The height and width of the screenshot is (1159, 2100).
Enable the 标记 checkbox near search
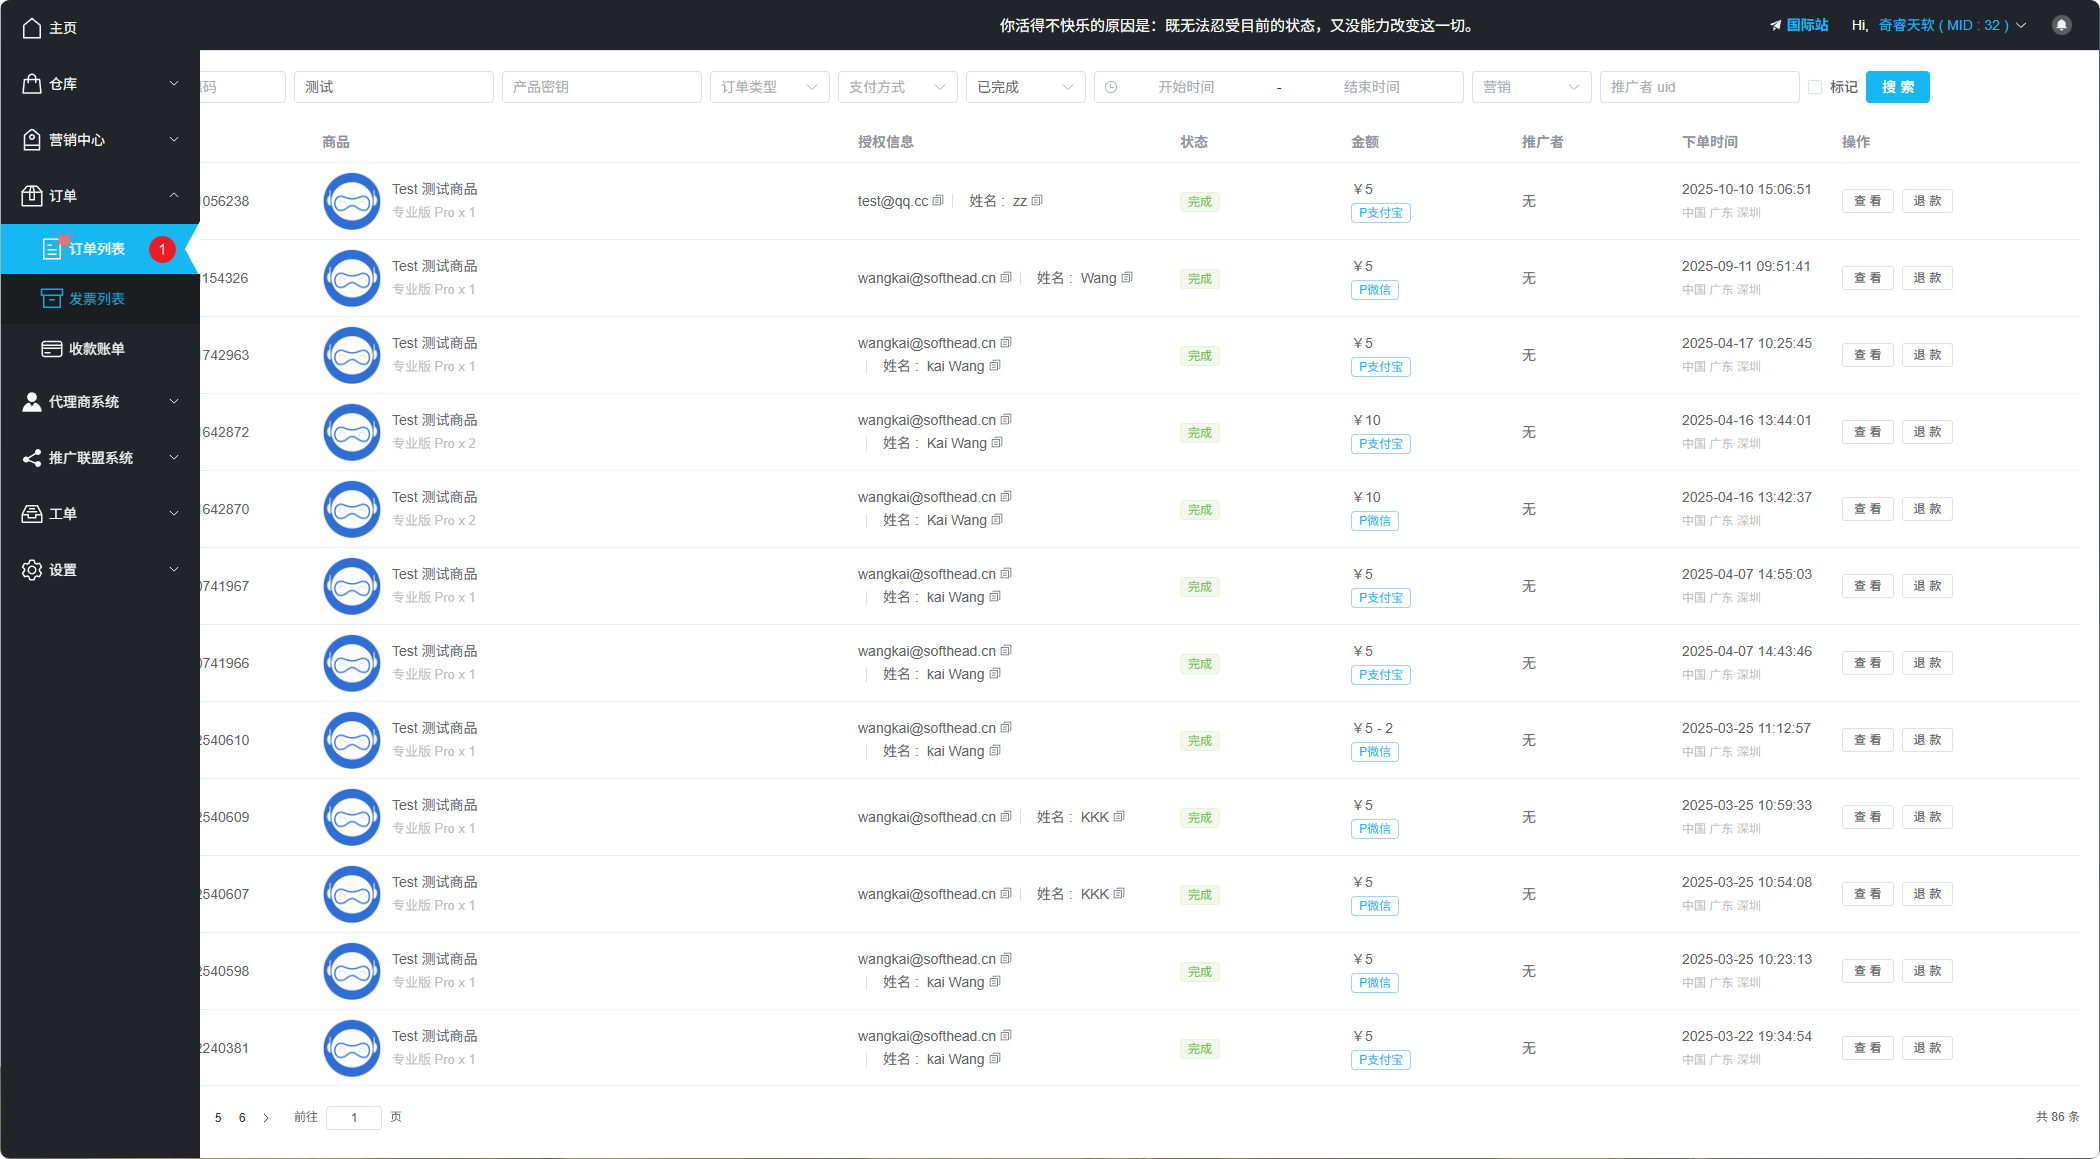click(1816, 87)
